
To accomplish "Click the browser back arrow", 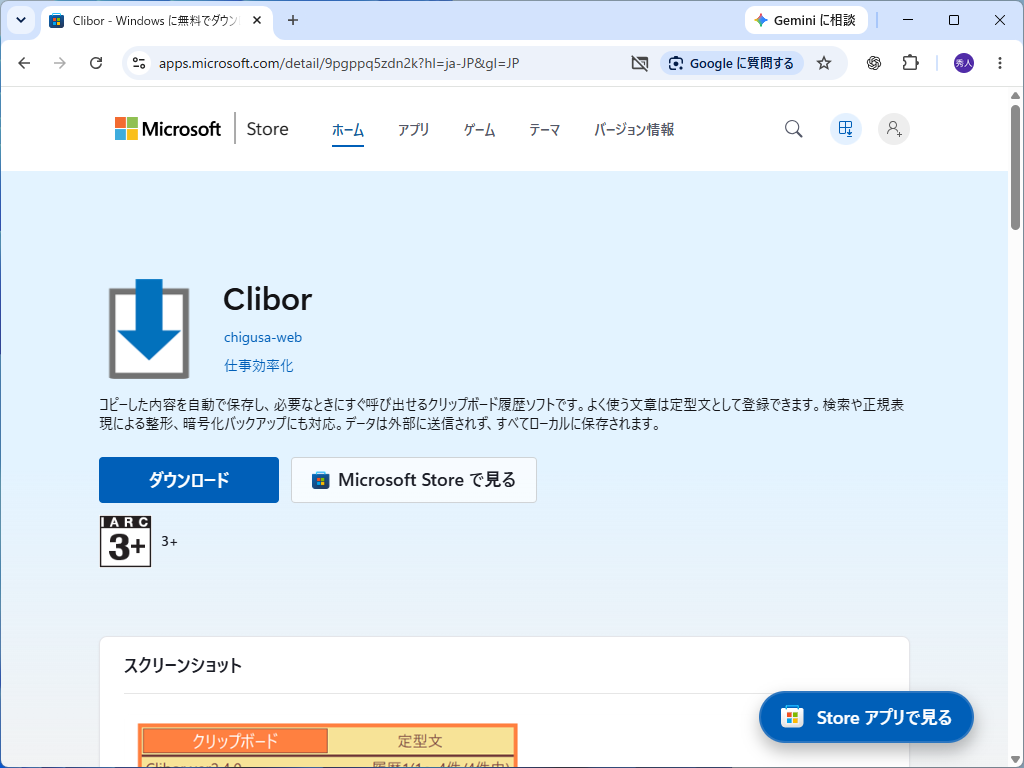I will (x=24, y=63).
